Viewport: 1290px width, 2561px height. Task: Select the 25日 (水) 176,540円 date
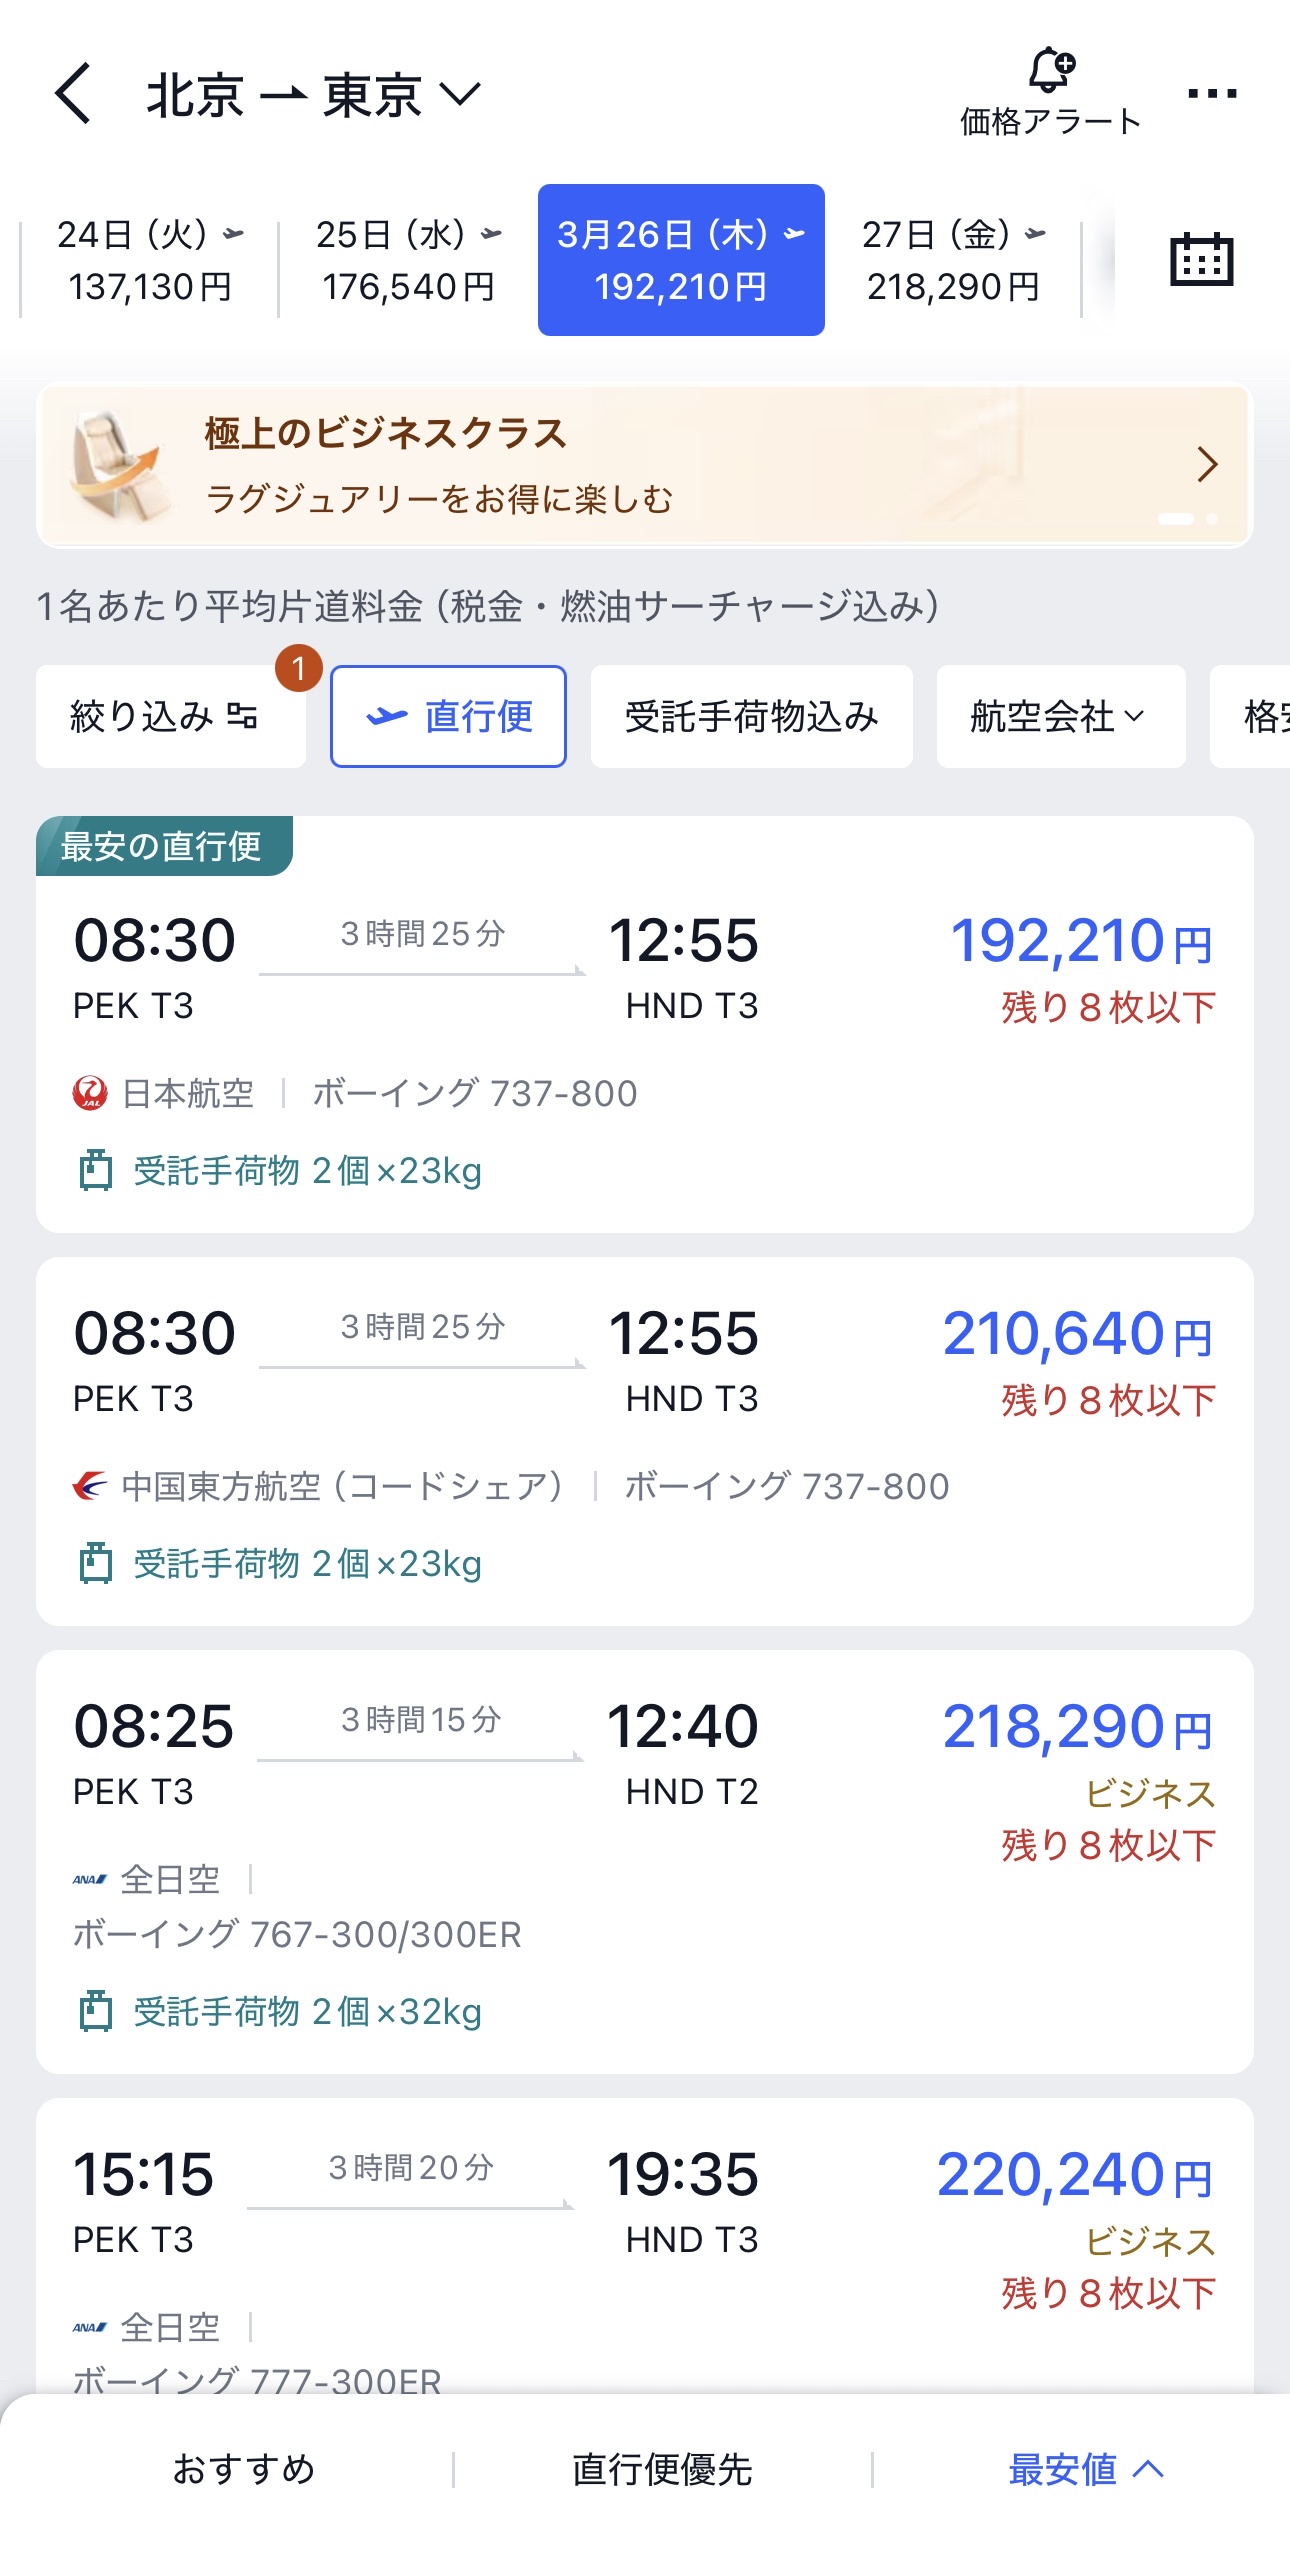coord(408,260)
